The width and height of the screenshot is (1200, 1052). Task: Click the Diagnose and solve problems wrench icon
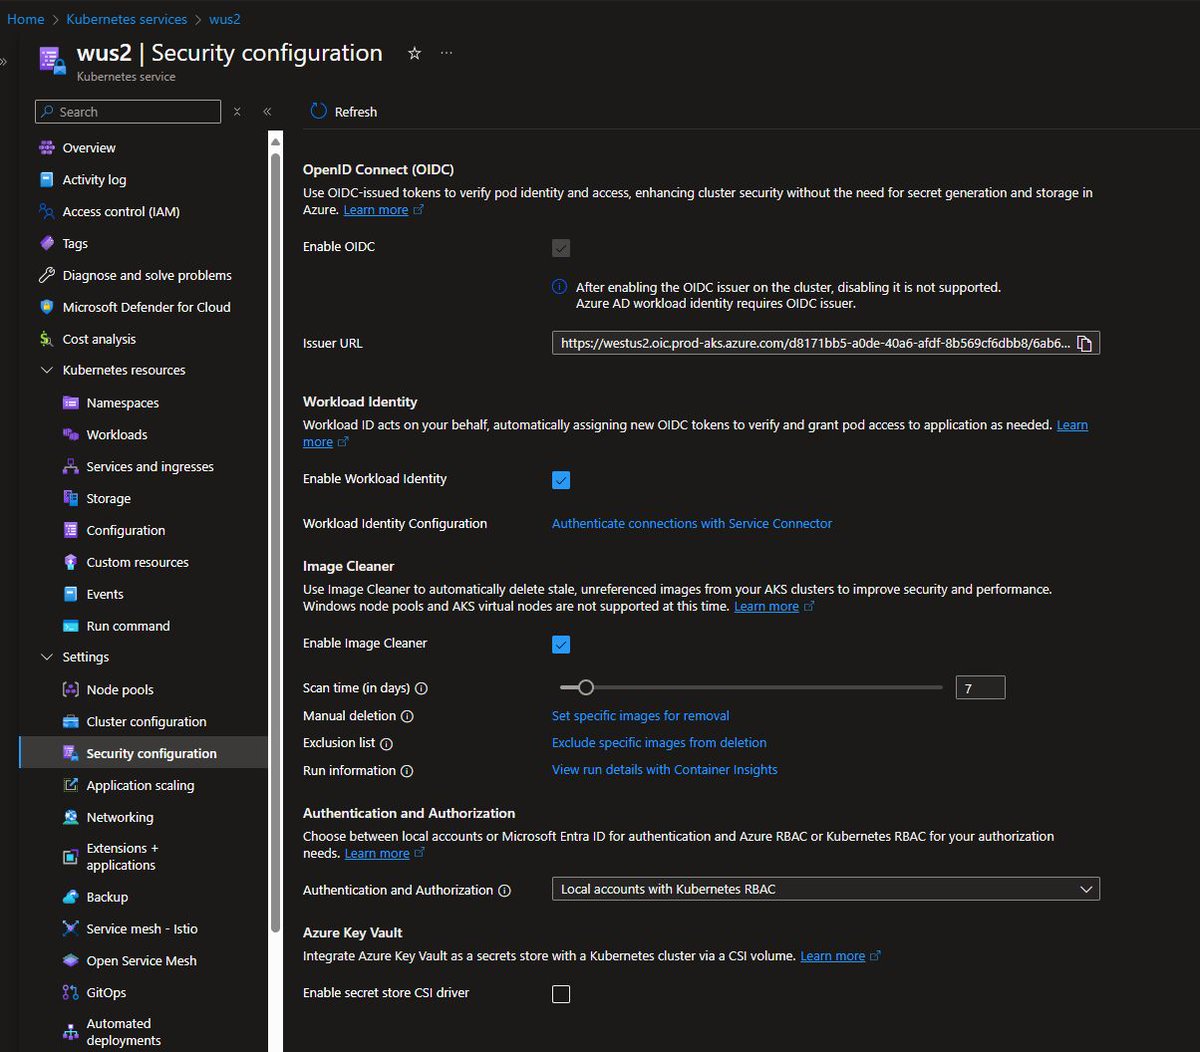tap(46, 275)
